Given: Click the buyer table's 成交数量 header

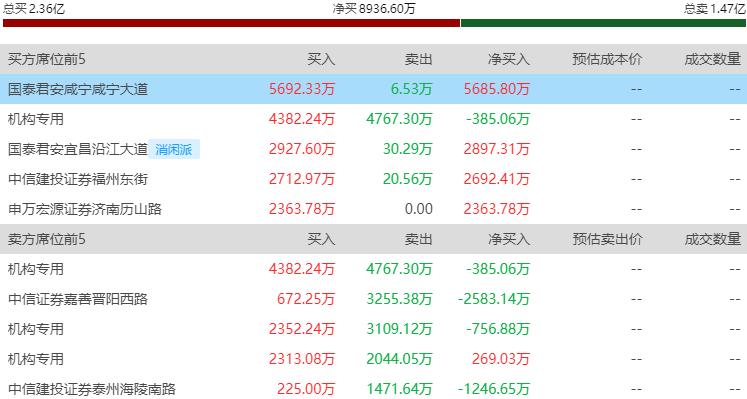Looking at the screenshot, I should click(x=713, y=59).
